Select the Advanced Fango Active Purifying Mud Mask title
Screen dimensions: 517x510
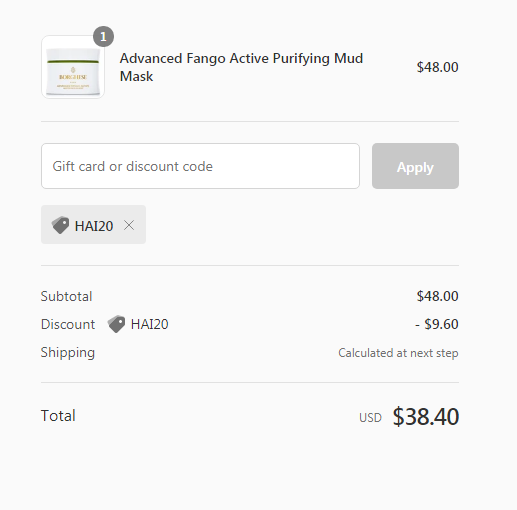point(241,67)
